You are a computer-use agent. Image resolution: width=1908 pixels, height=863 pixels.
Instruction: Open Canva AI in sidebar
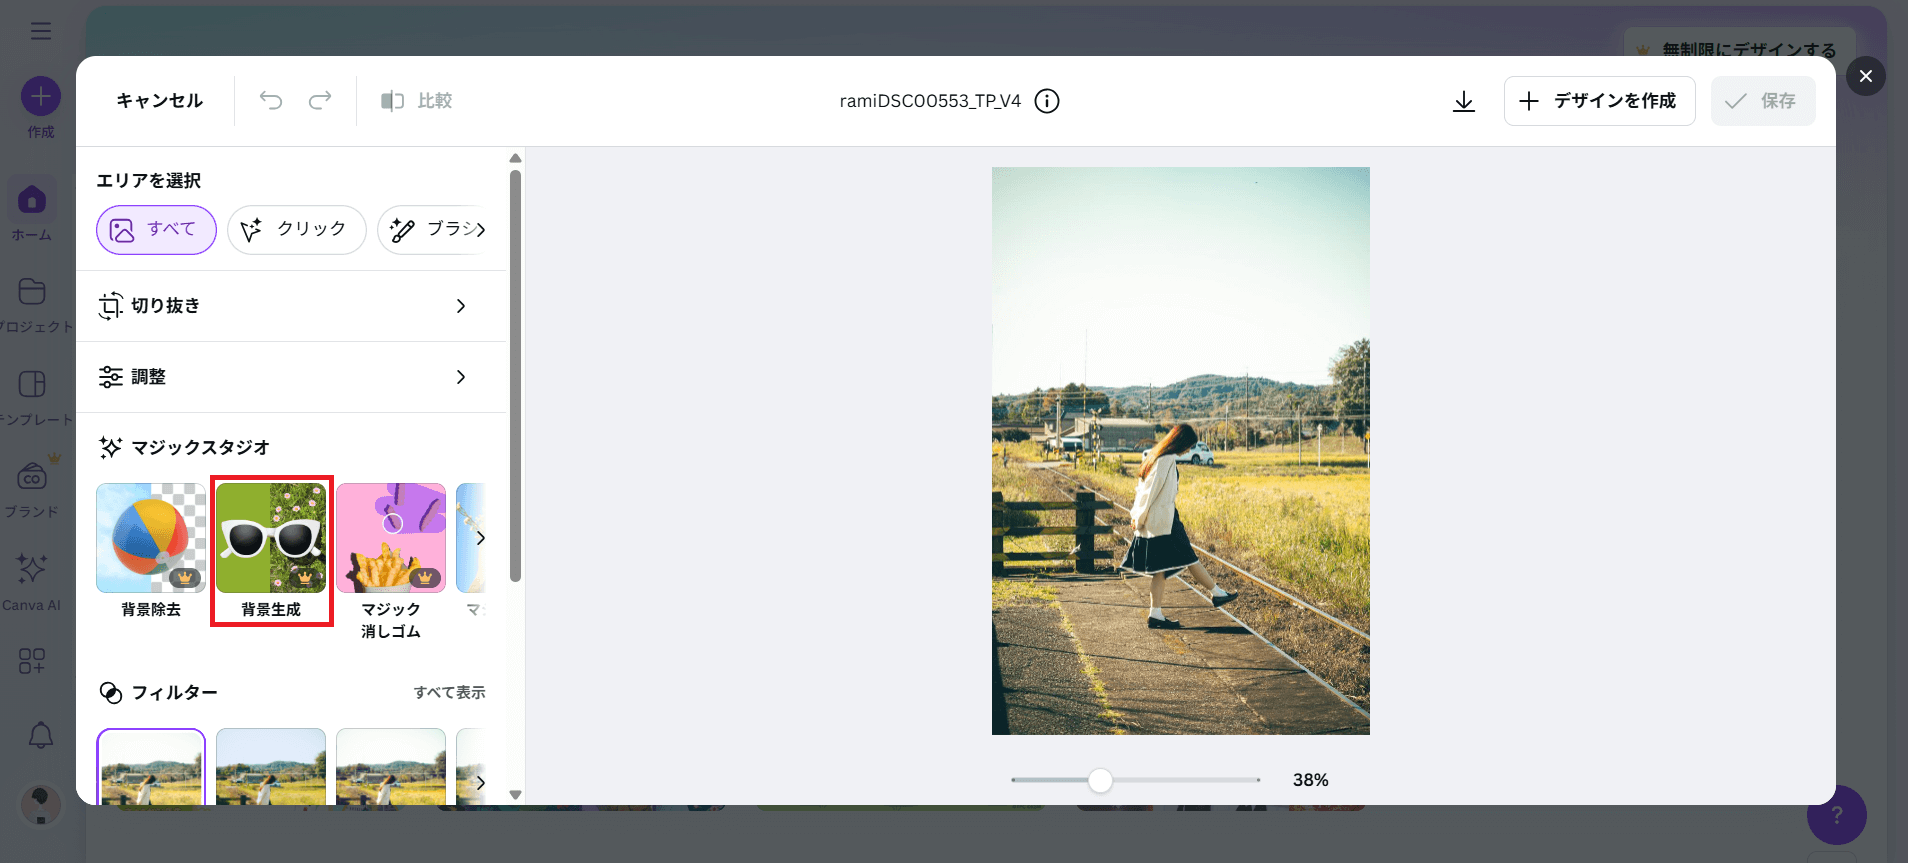pyautogui.click(x=32, y=581)
